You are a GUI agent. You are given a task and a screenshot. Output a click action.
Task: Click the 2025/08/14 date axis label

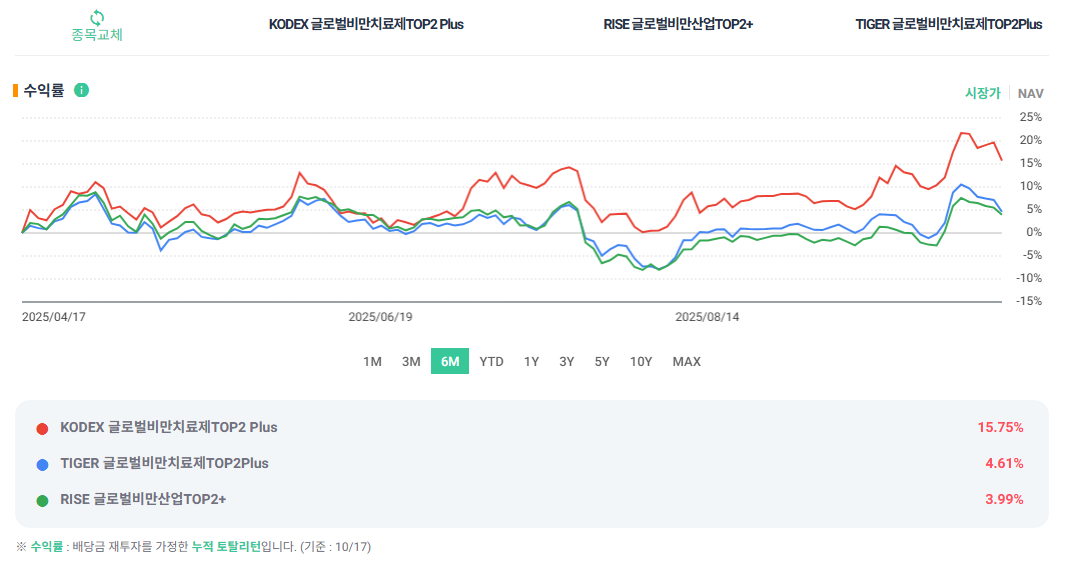click(x=707, y=317)
